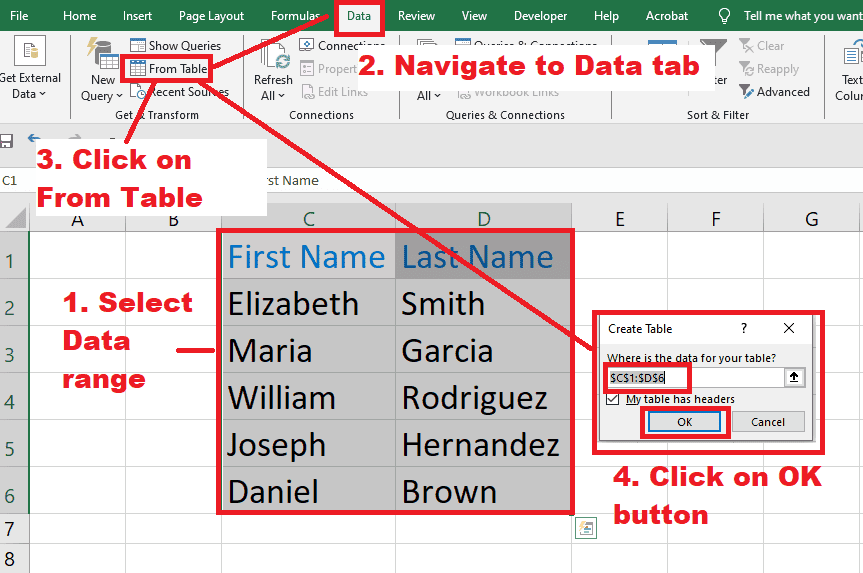Viewport: 863px width, 573px height.
Task: Select column C header
Action: 308,219
